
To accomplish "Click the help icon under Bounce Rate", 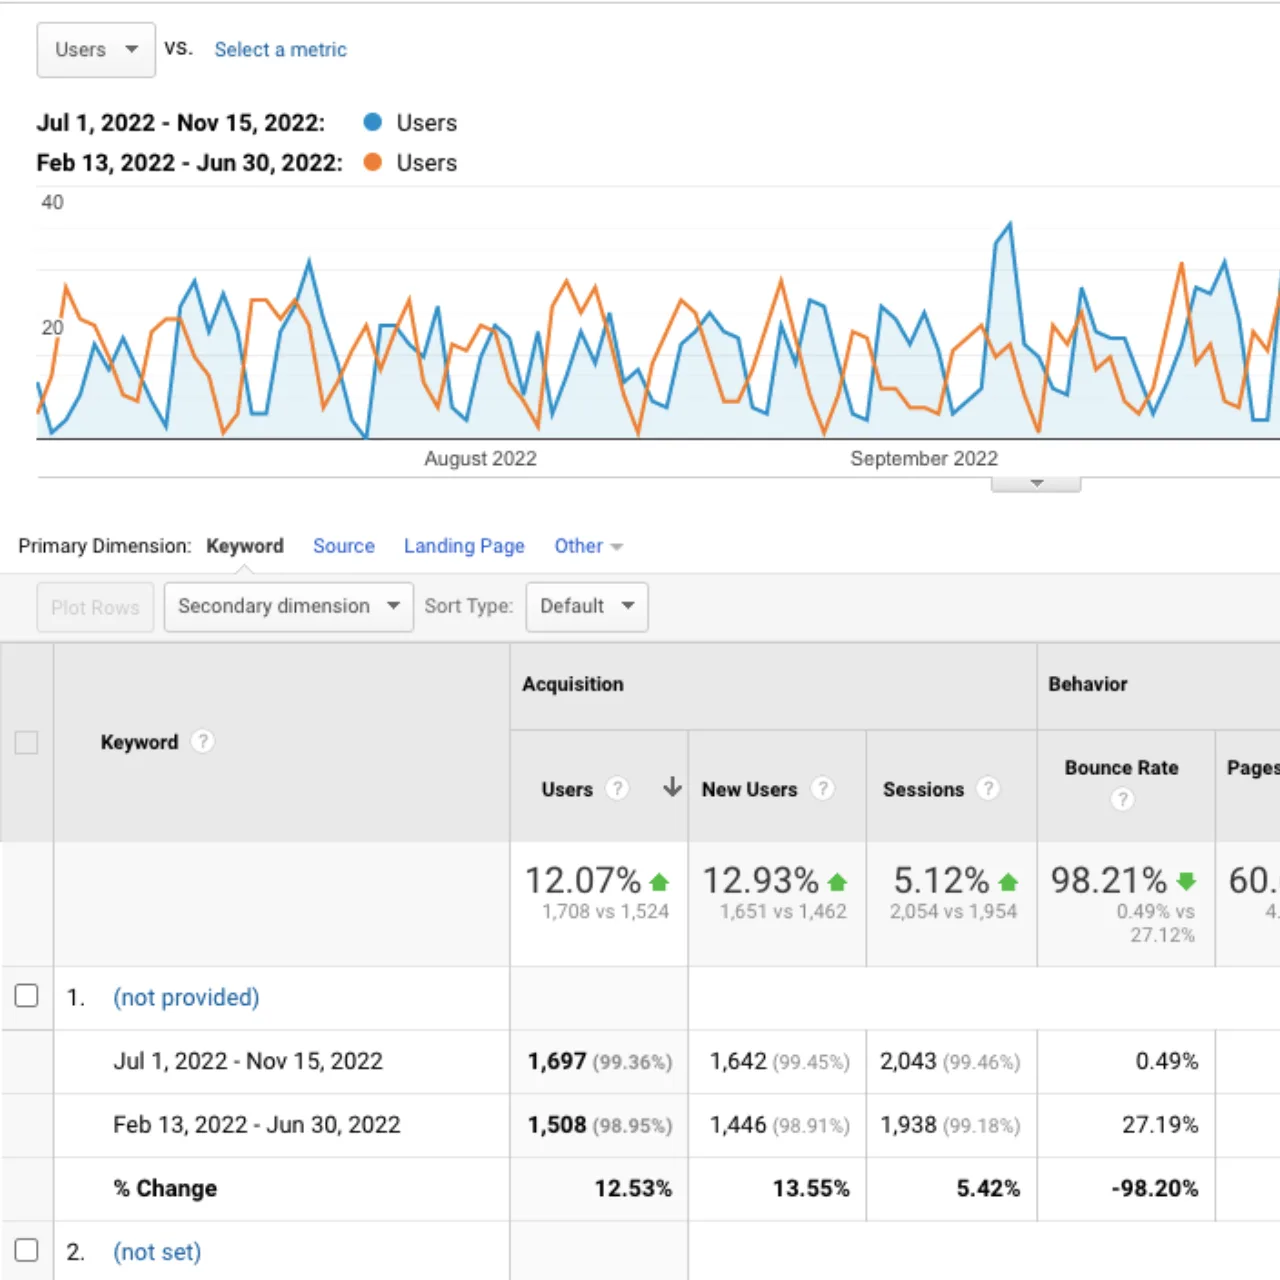I will click(x=1122, y=799).
